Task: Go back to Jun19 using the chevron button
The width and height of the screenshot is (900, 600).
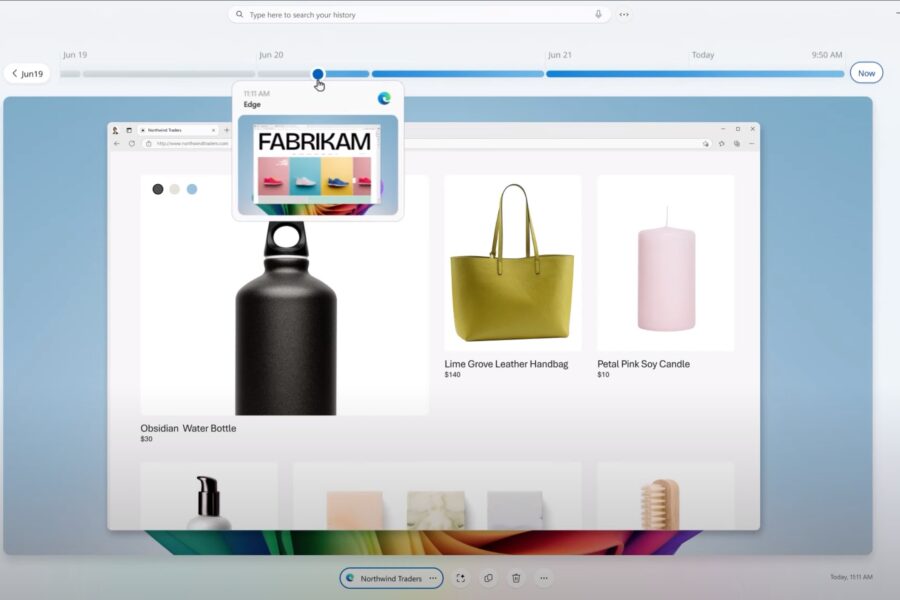Action: [28, 74]
